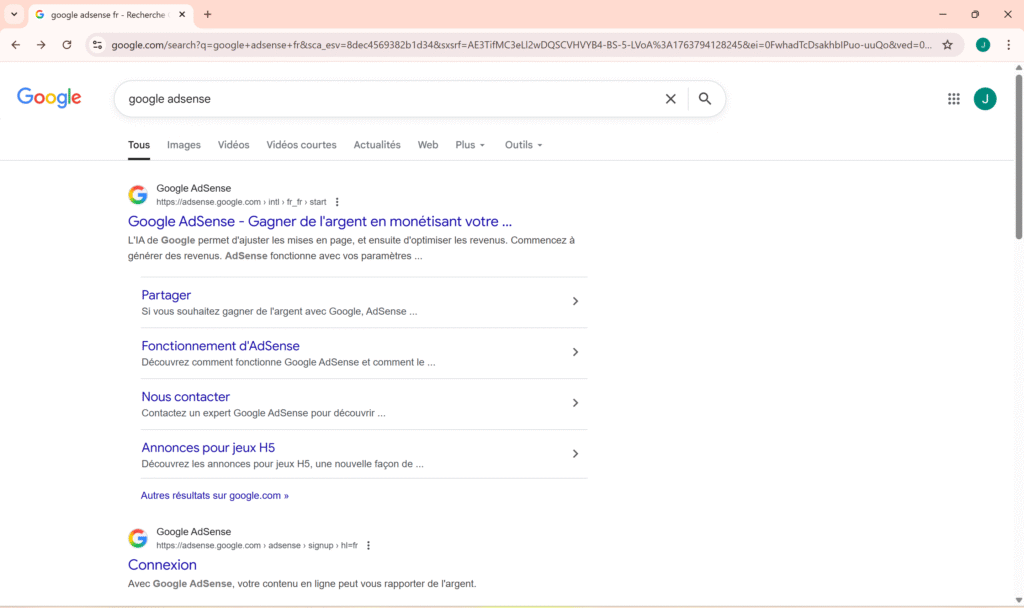
Task: Click the magnifying glass search icon
Action: click(x=705, y=99)
